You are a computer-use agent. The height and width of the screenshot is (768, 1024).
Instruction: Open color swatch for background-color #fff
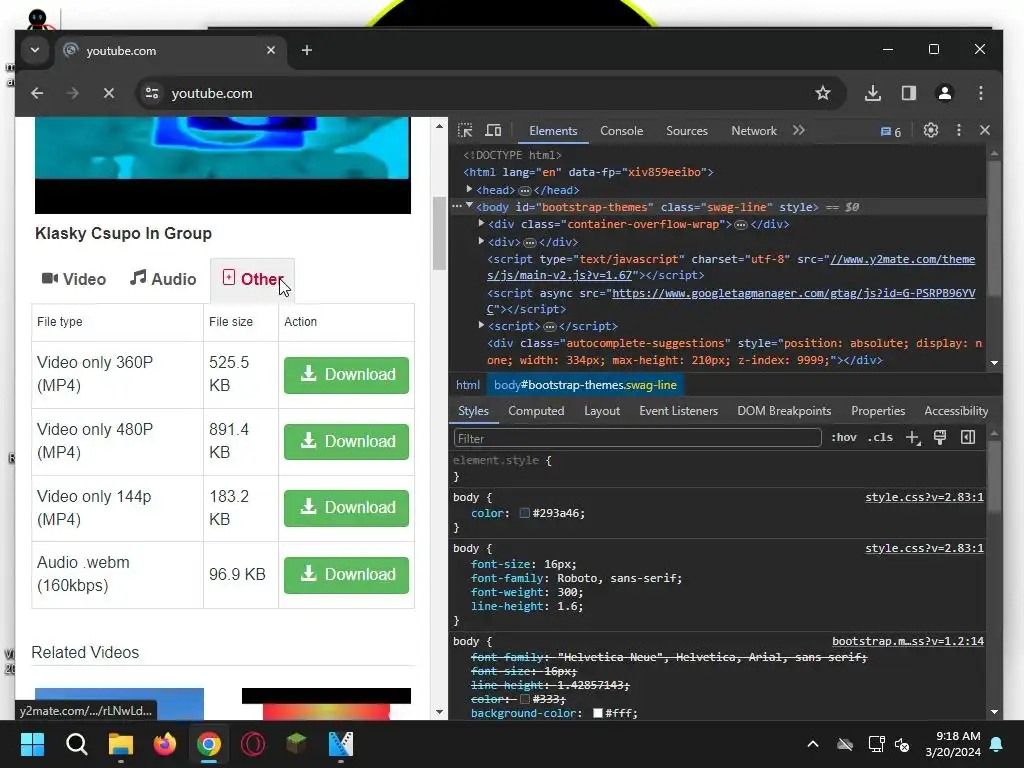(x=598, y=713)
